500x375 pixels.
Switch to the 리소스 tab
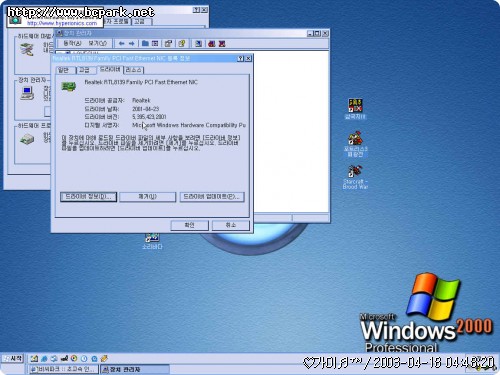[134, 70]
